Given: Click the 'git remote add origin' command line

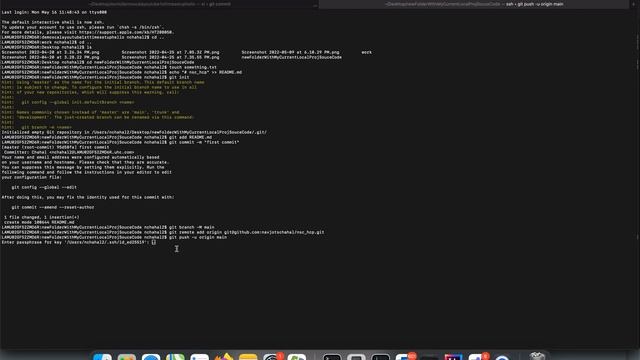Looking at the screenshot, I should pos(163,232).
